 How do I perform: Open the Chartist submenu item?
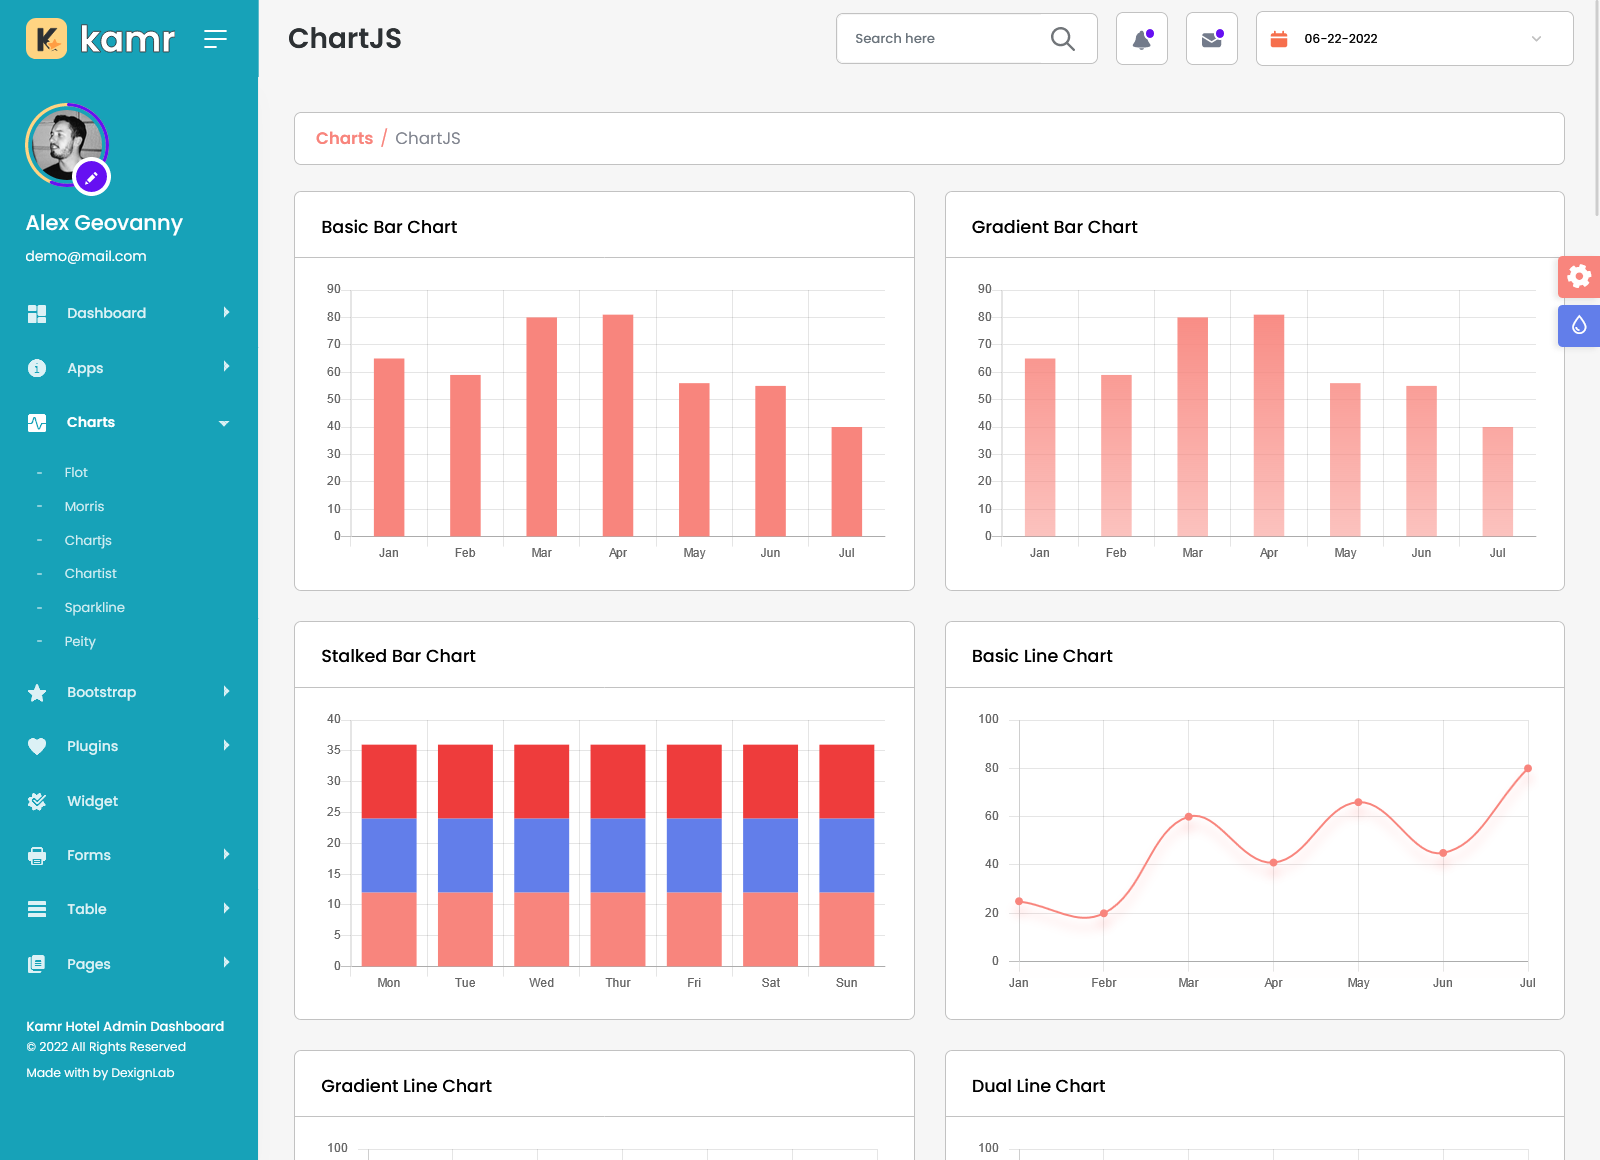90,574
